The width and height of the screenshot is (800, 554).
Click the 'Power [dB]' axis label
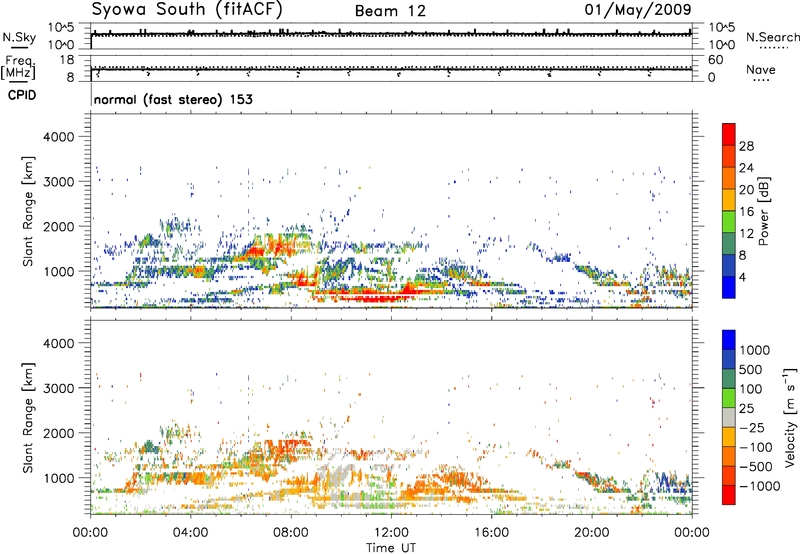tap(763, 211)
